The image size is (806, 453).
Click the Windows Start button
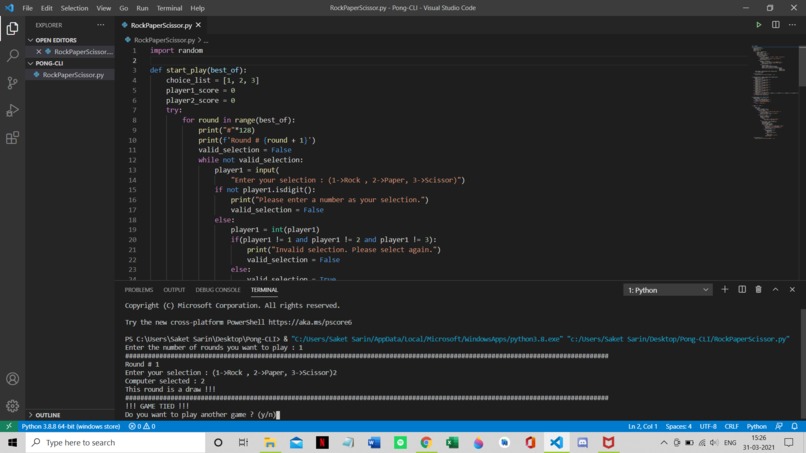pyautogui.click(x=12, y=442)
